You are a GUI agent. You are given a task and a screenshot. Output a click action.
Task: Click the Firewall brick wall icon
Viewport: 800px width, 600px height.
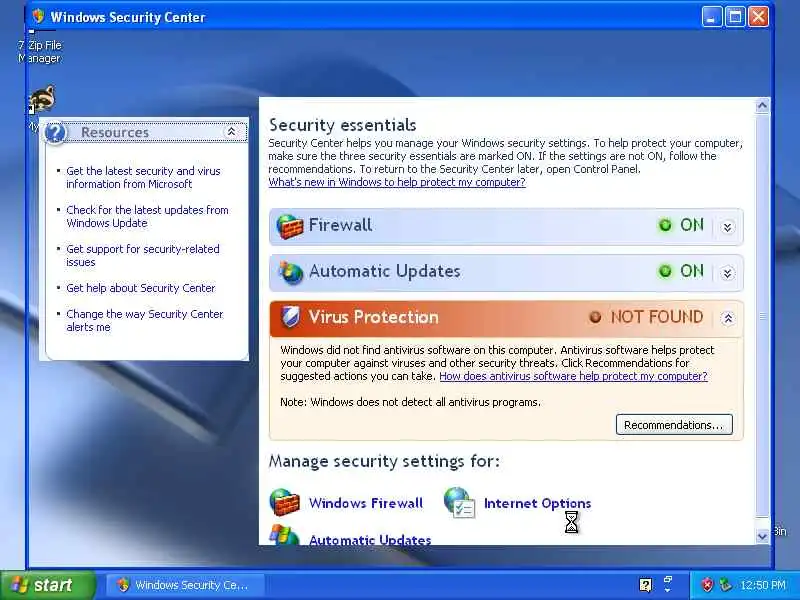289,226
